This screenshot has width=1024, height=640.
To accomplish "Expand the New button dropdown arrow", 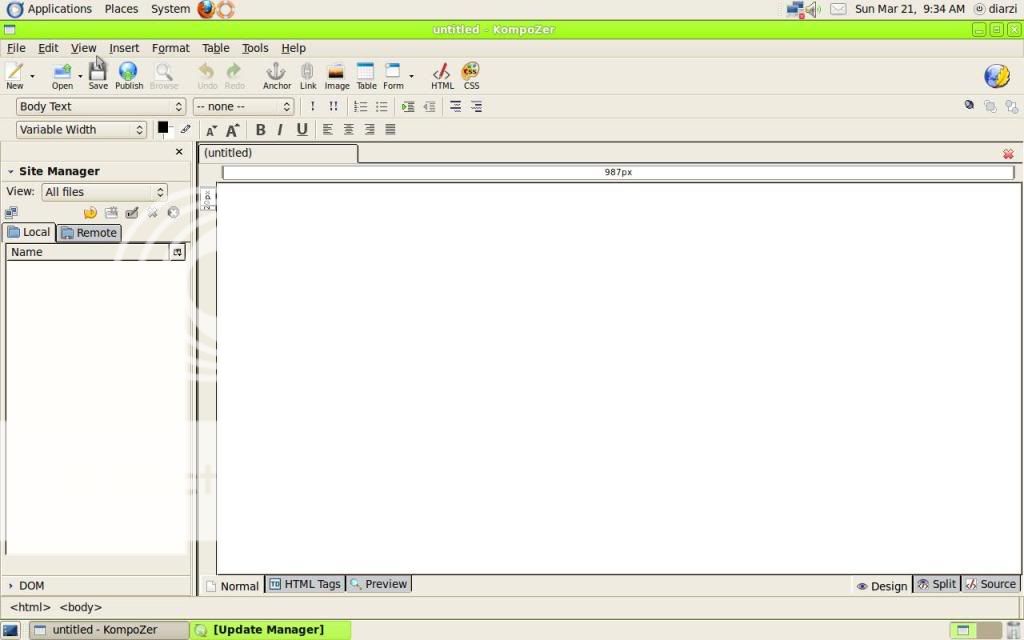I will (x=32, y=76).
